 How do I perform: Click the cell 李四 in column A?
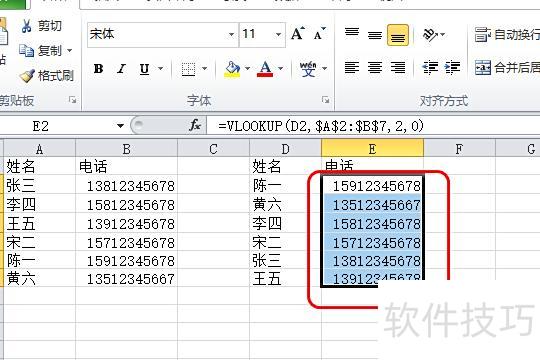pyautogui.click(x=39, y=204)
